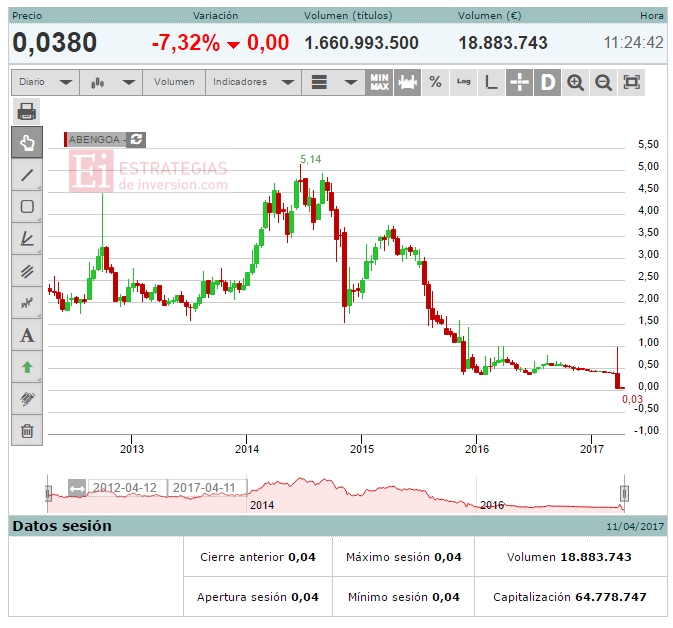The width and height of the screenshot is (673, 628).
Task: Click the ABENGOA refresh icon
Action: pos(136,140)
